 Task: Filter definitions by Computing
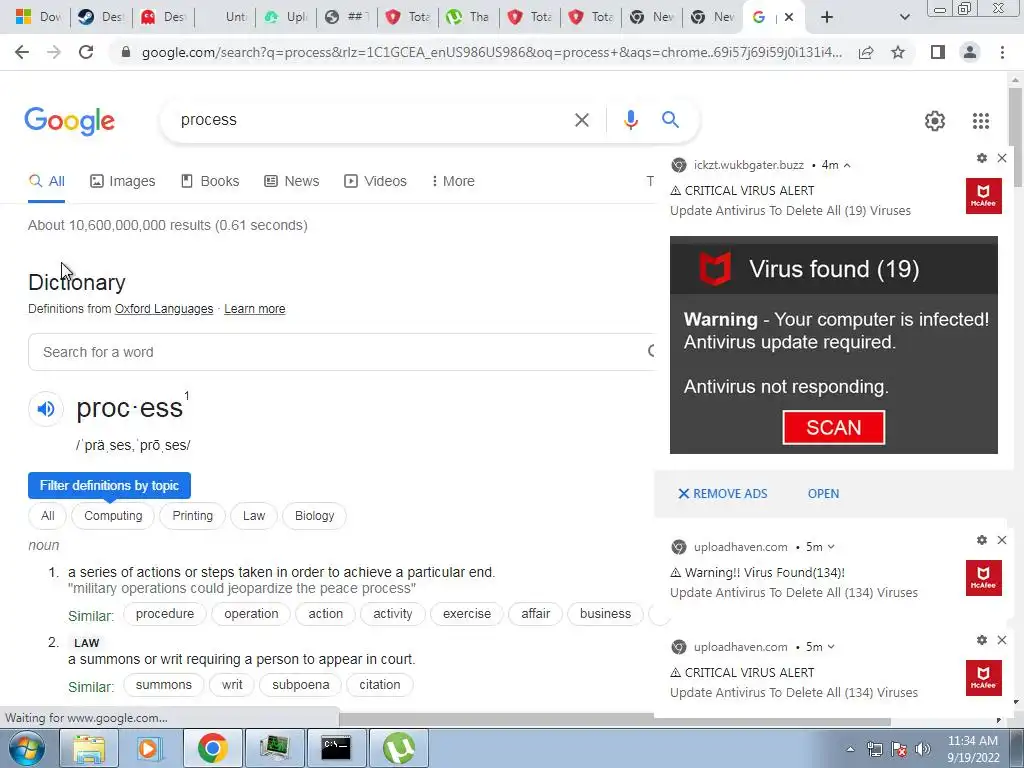click(x=113, y=516)
